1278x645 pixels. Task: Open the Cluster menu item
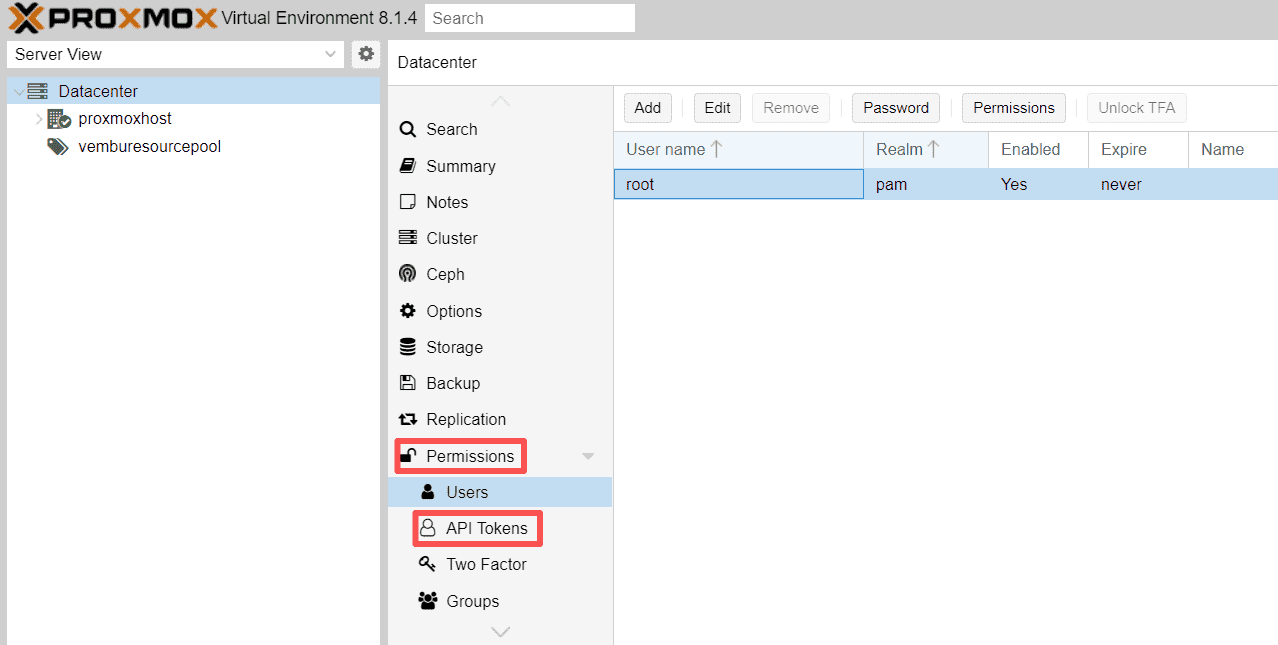point(500,238)
